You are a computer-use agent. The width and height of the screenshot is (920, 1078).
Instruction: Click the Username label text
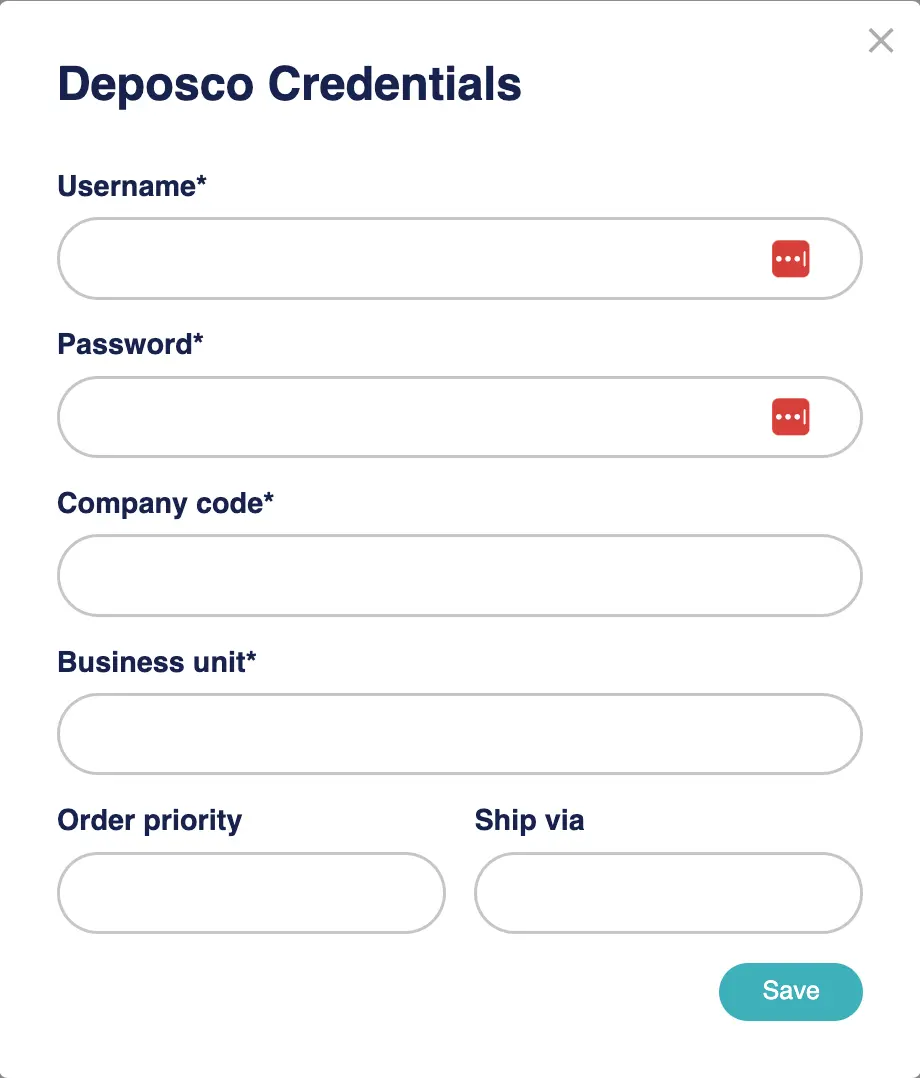pos(126,186)
